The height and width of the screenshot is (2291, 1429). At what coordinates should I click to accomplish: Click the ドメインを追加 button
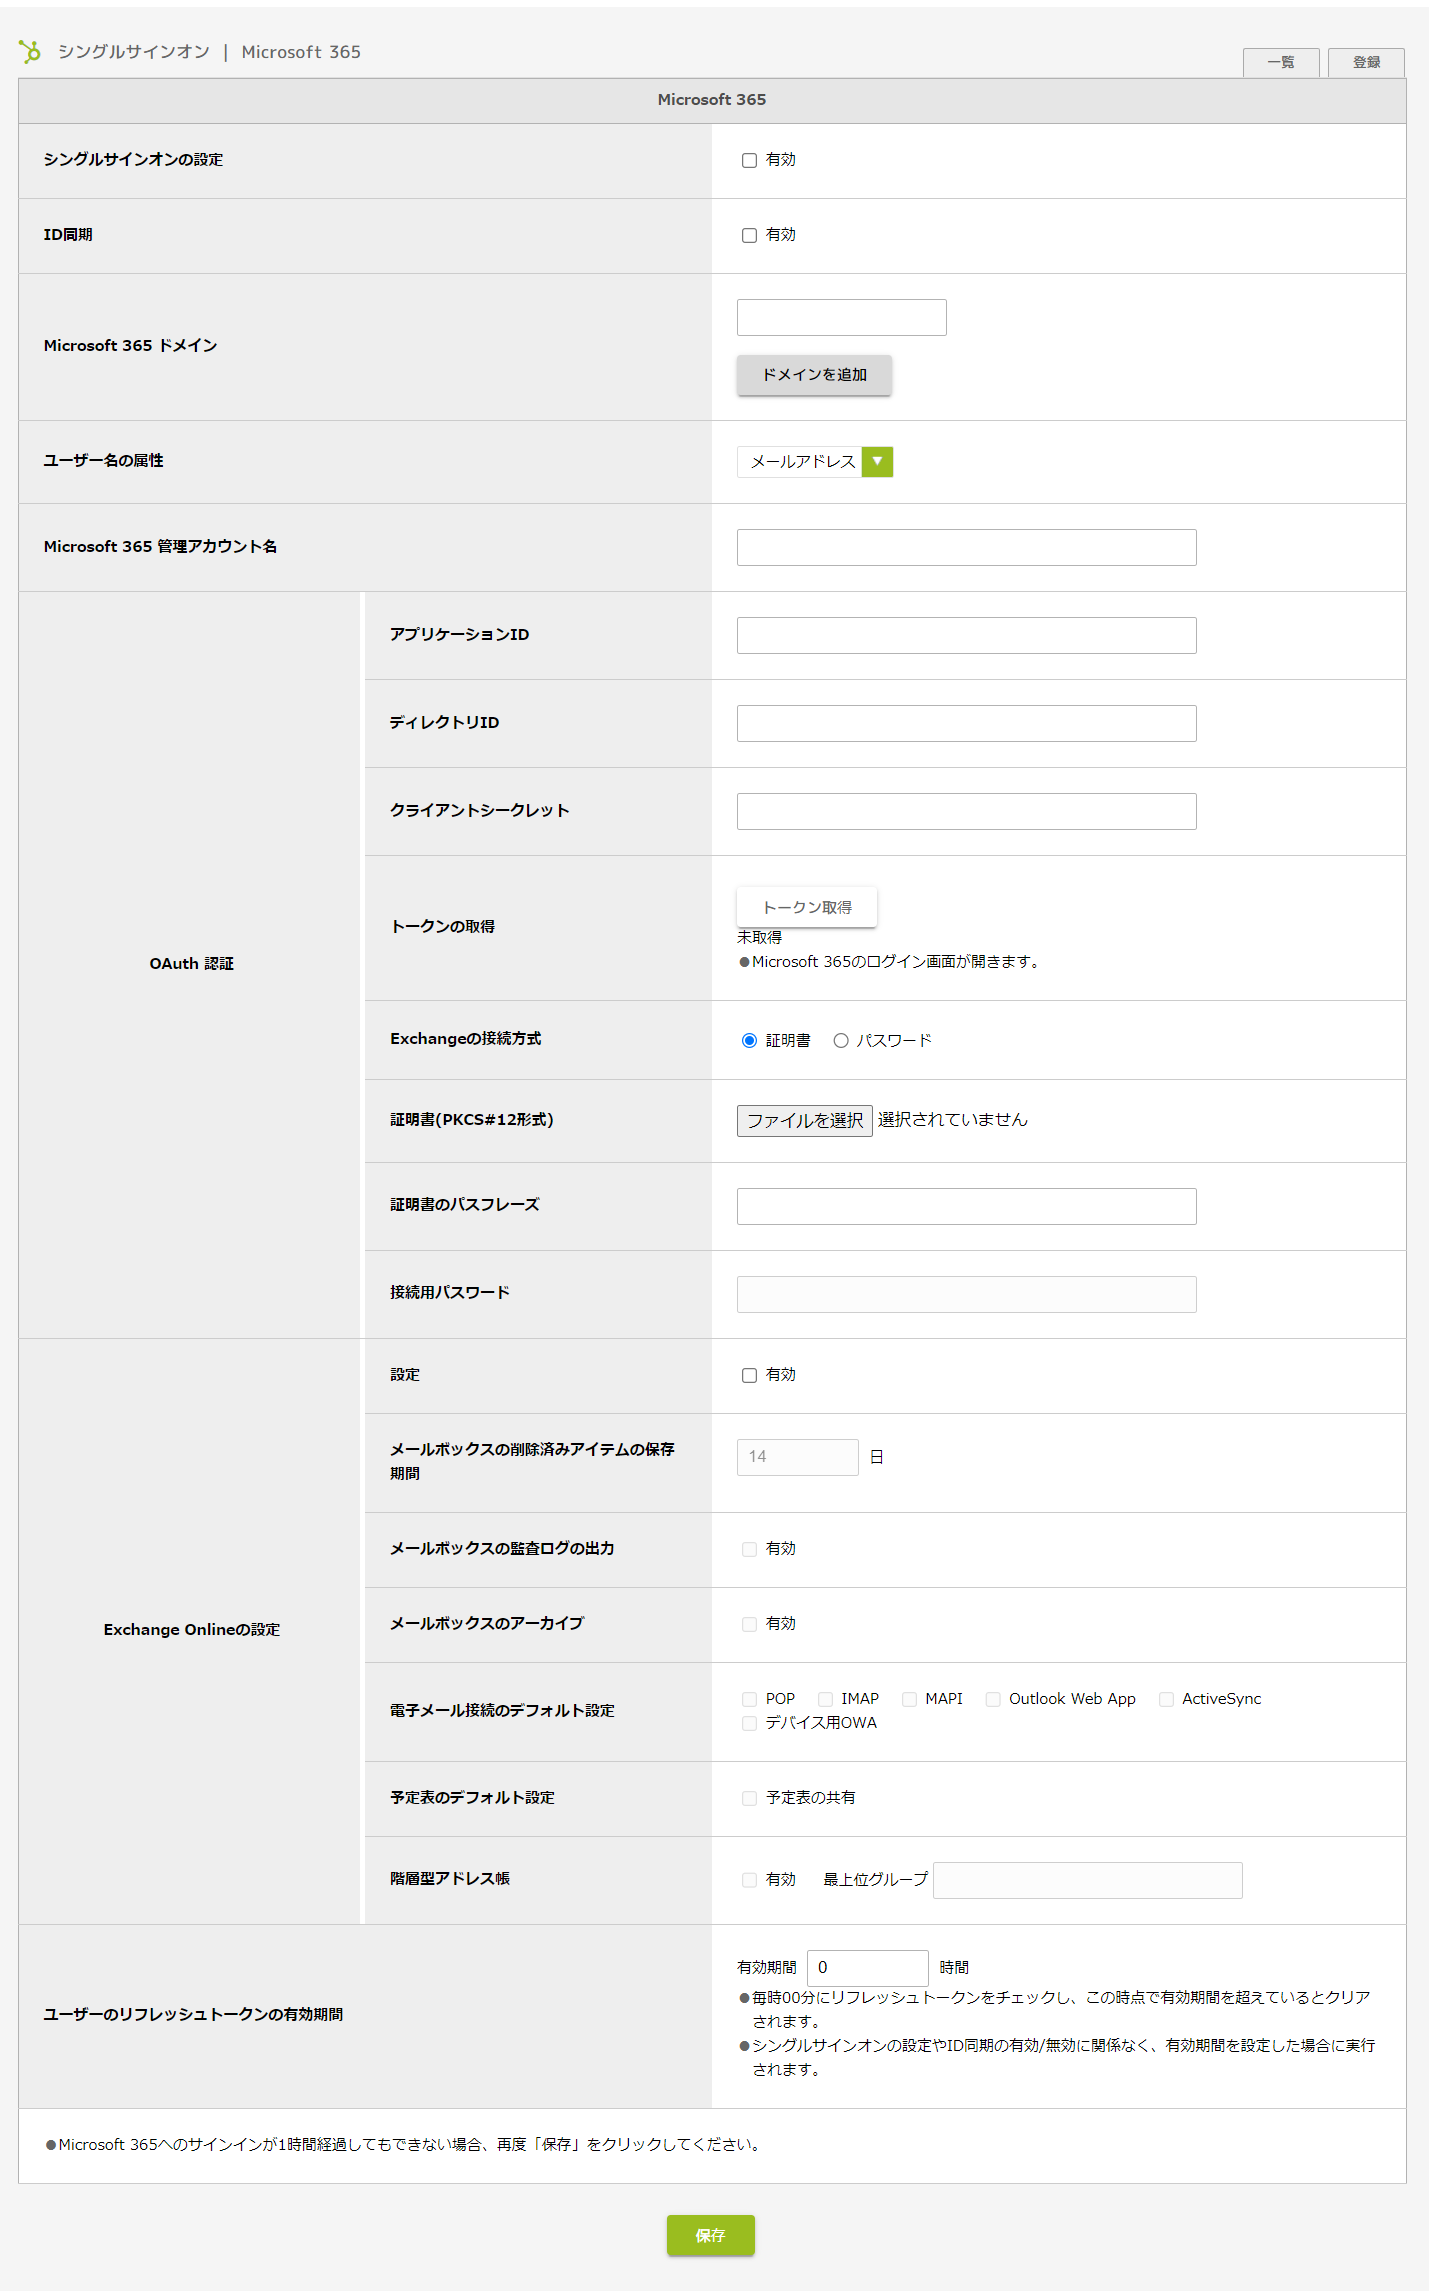click(x=814, y=375)
